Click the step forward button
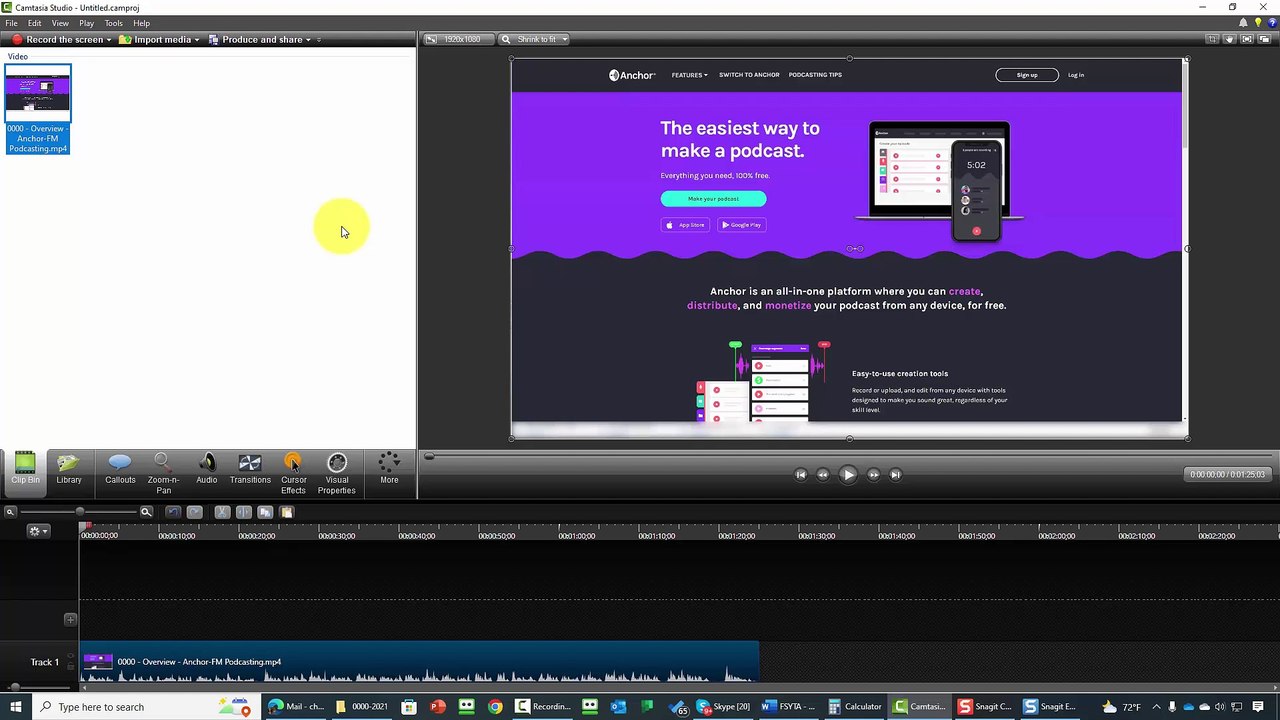 873,475
